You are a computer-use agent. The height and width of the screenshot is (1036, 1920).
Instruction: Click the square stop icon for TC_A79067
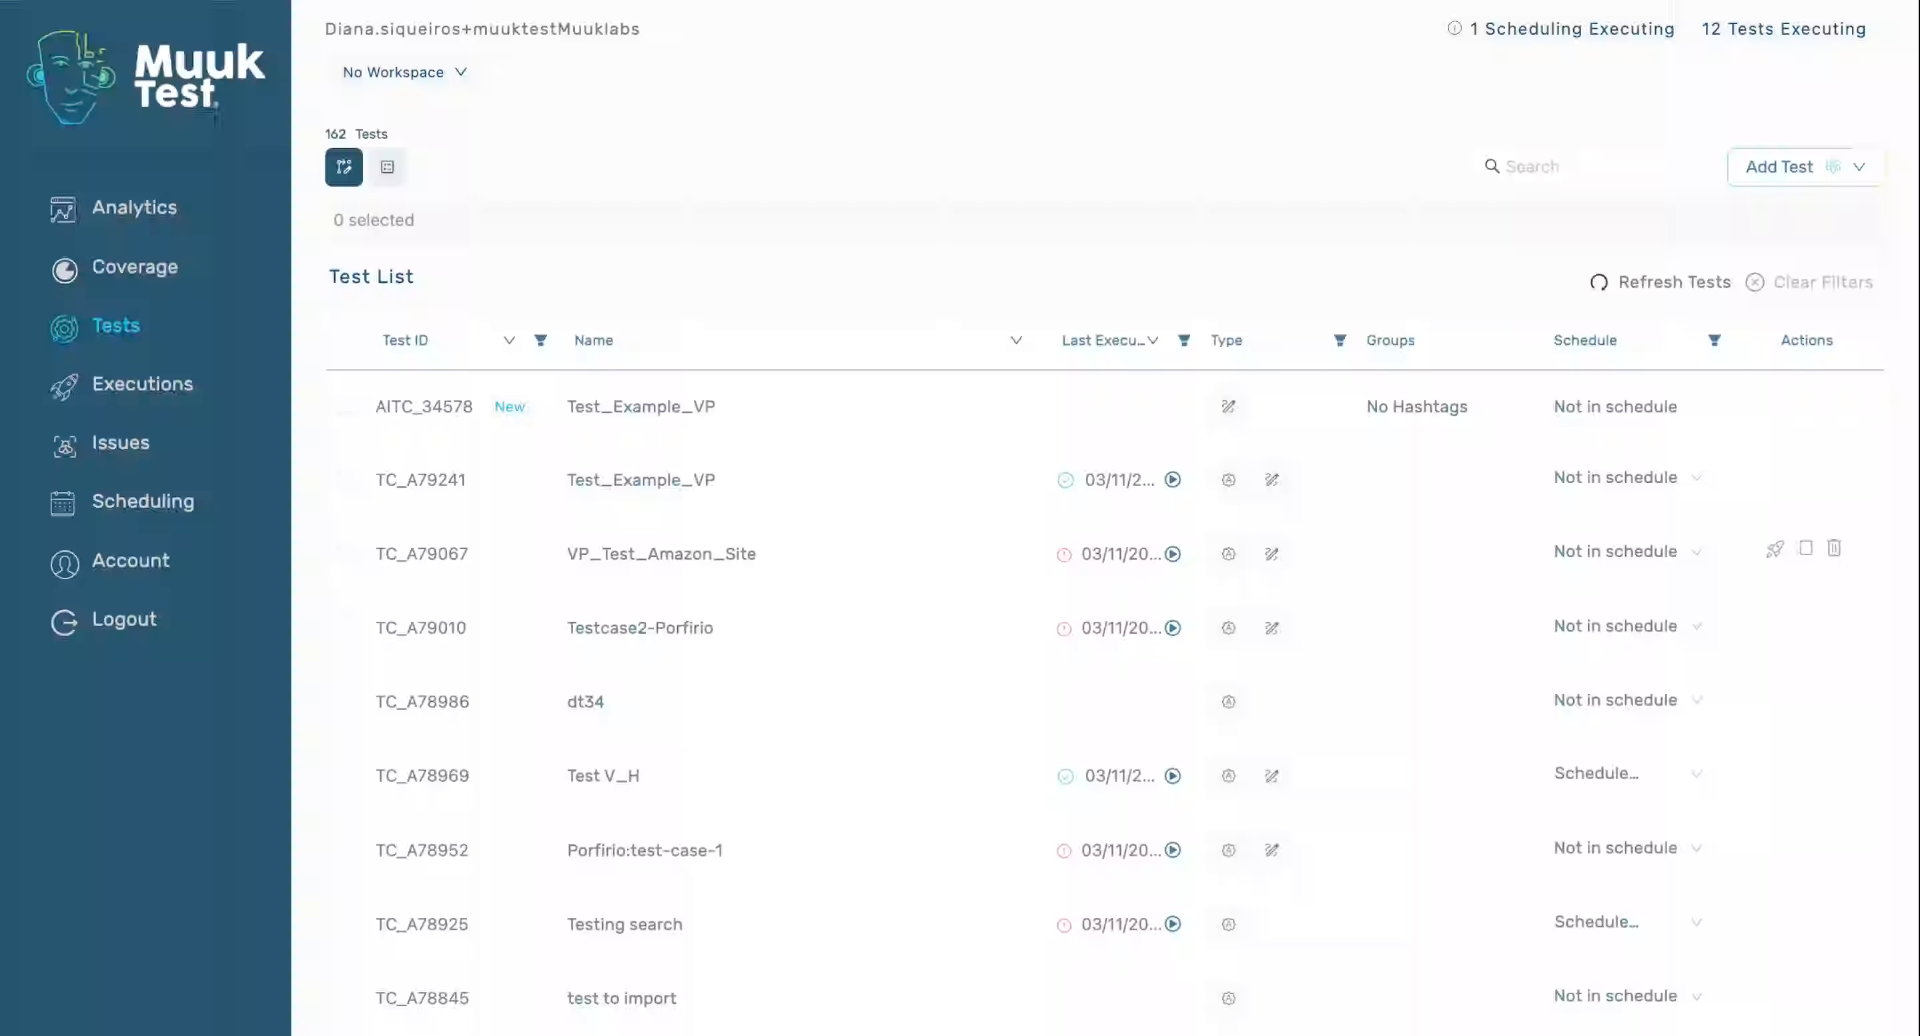(1806, 548)
